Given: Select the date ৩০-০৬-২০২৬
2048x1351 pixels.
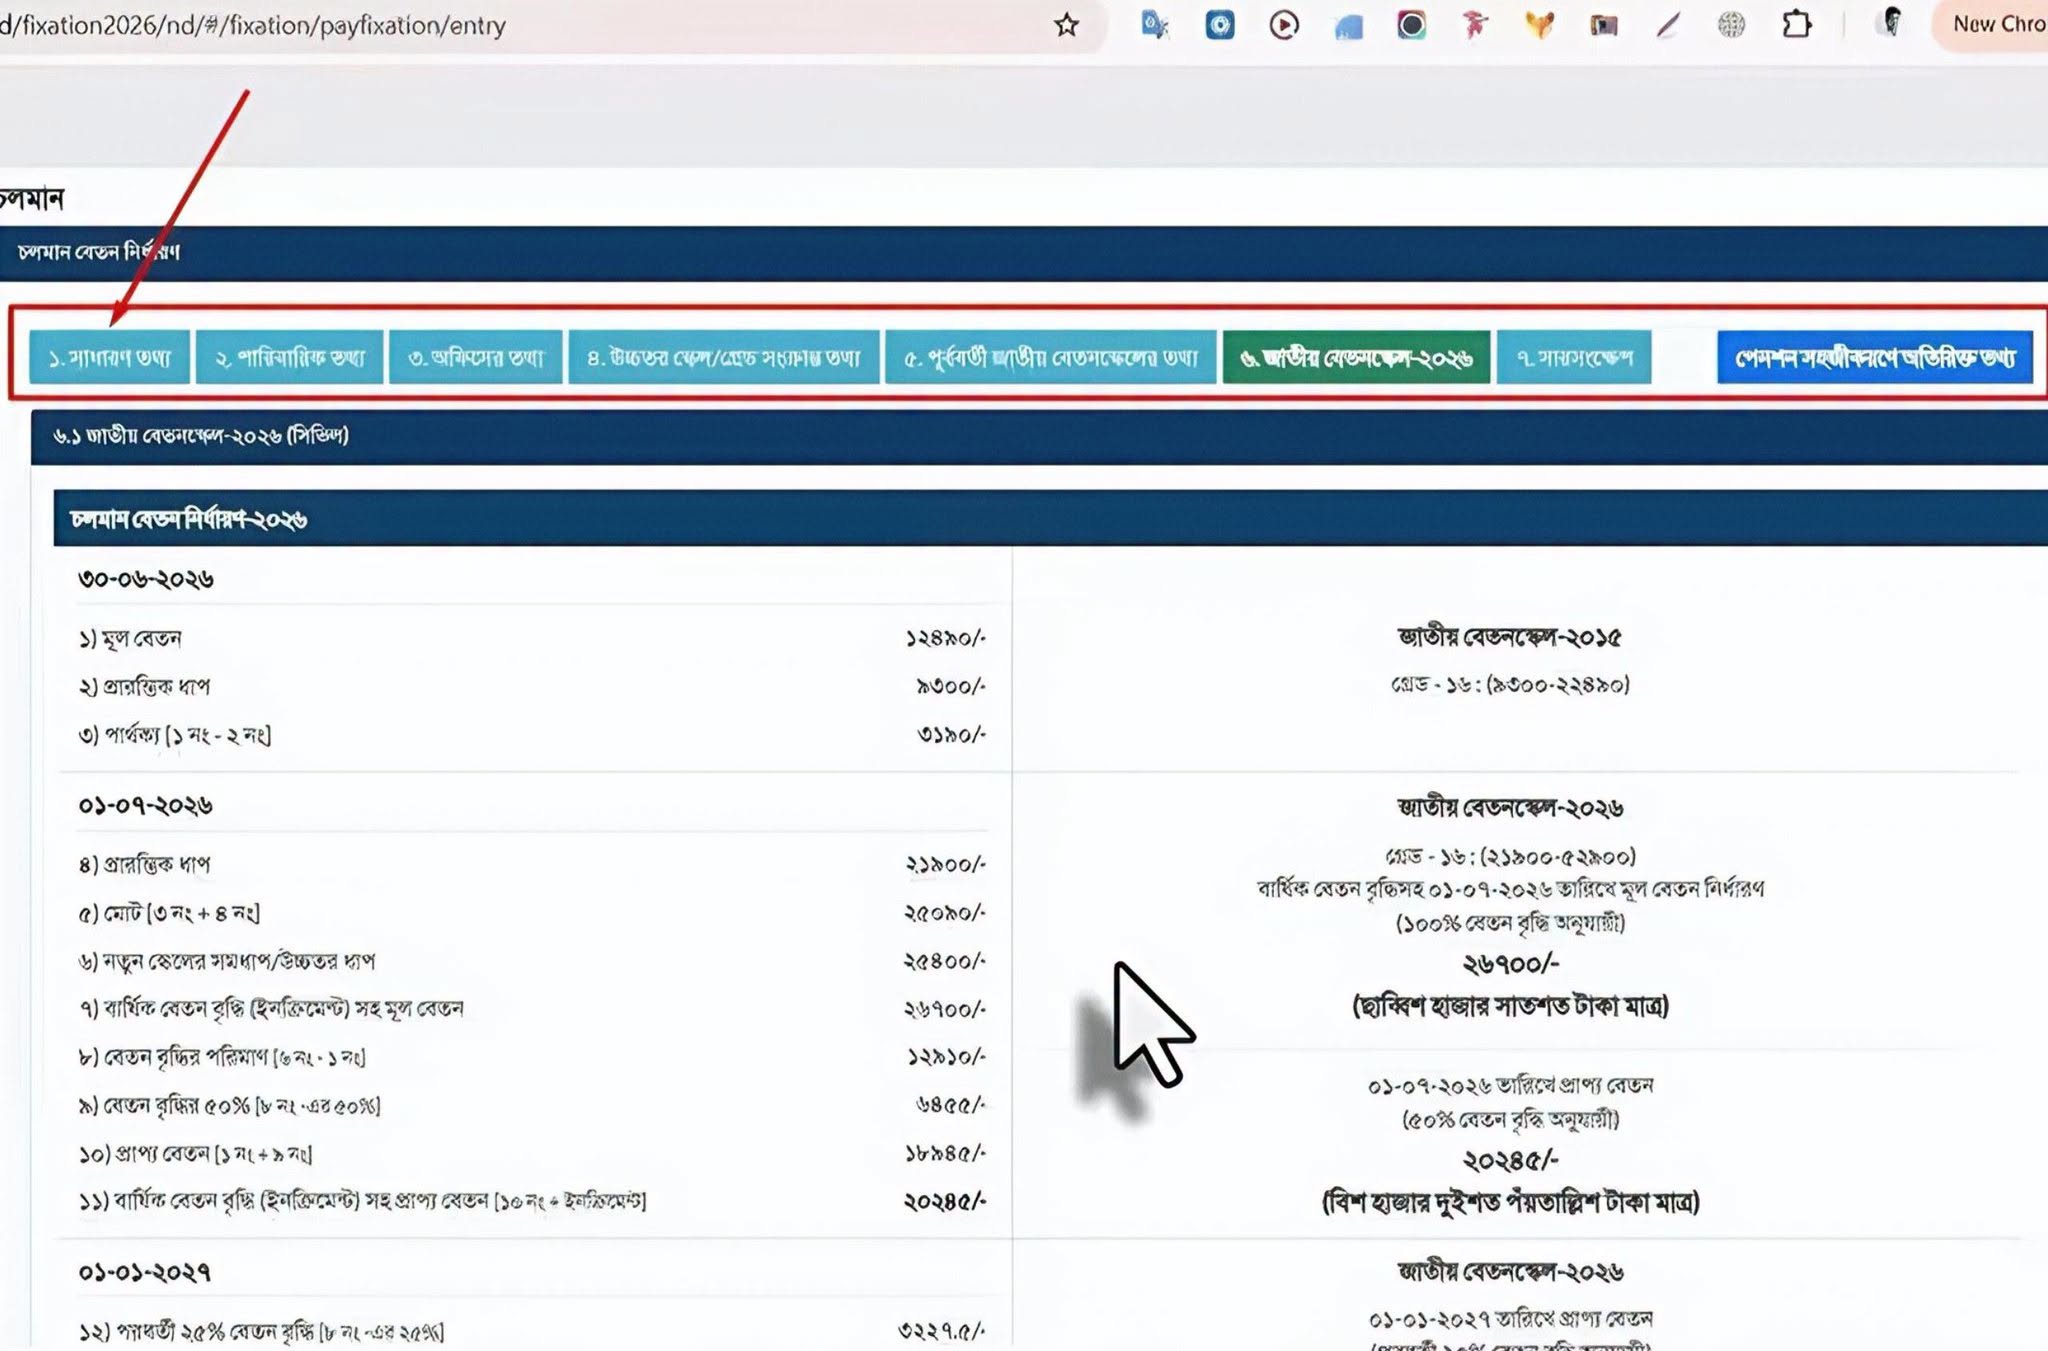Looking at the screenshot, I should coord(146,579).
